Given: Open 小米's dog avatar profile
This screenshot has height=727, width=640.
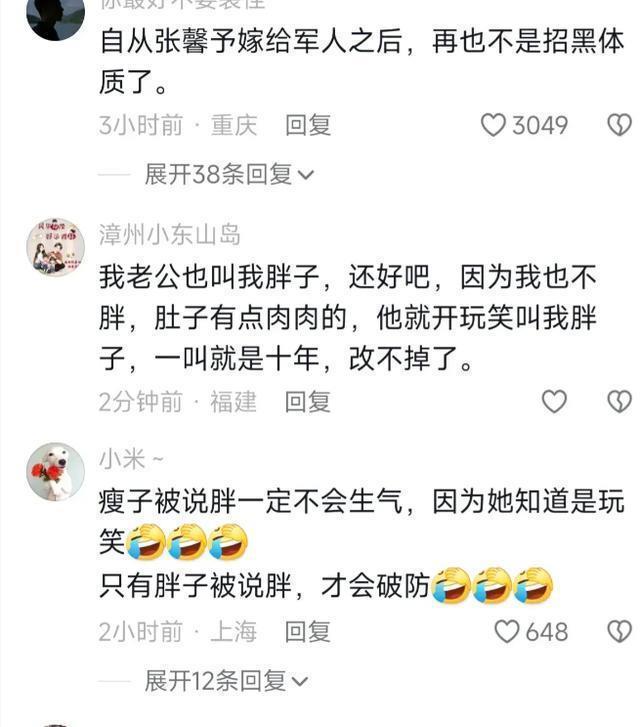Looking at the screenshot, I should click(x=56, y=472).
